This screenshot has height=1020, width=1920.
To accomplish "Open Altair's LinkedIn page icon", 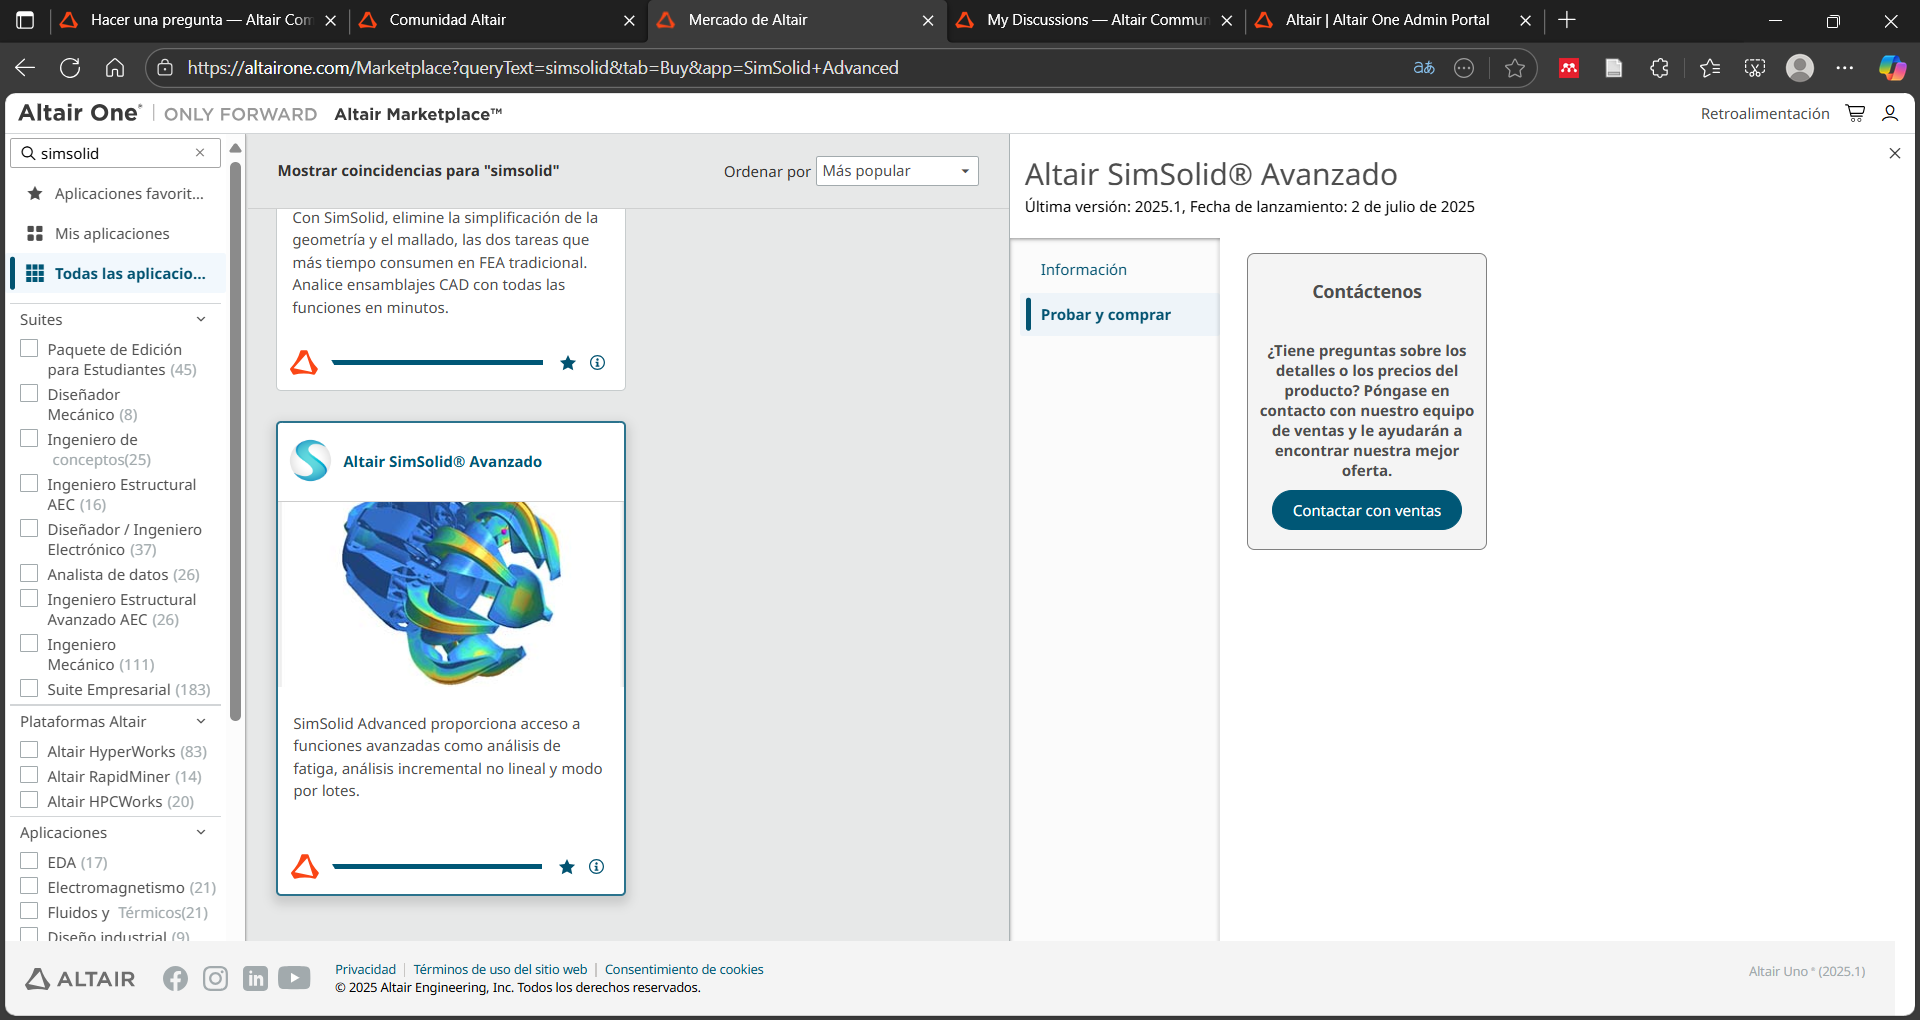I will pyautogui.click(x=255, y=978).
